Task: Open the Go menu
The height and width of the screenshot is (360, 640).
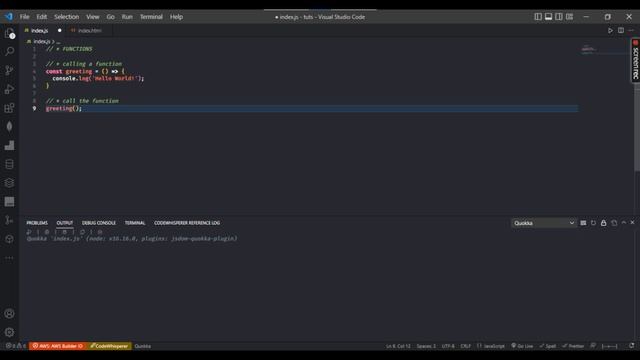Action: click(111, 17)
